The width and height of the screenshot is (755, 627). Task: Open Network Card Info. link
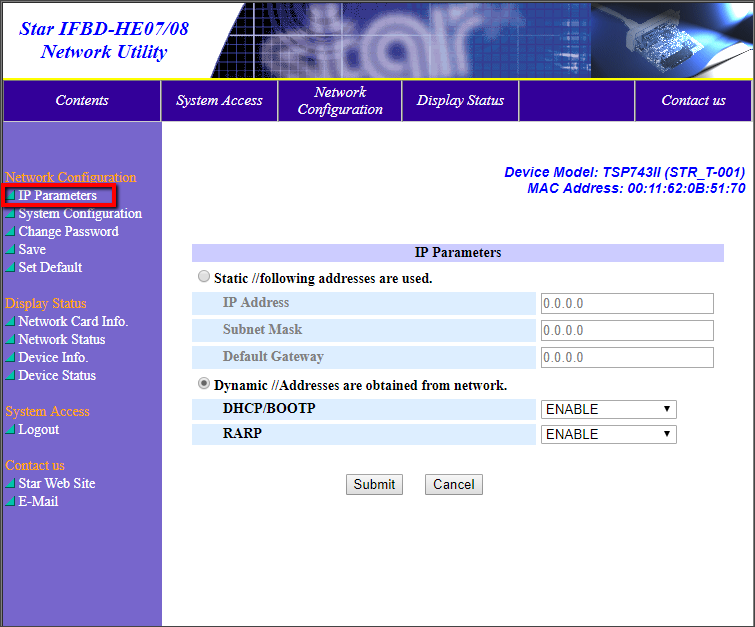tap(73, 321)
